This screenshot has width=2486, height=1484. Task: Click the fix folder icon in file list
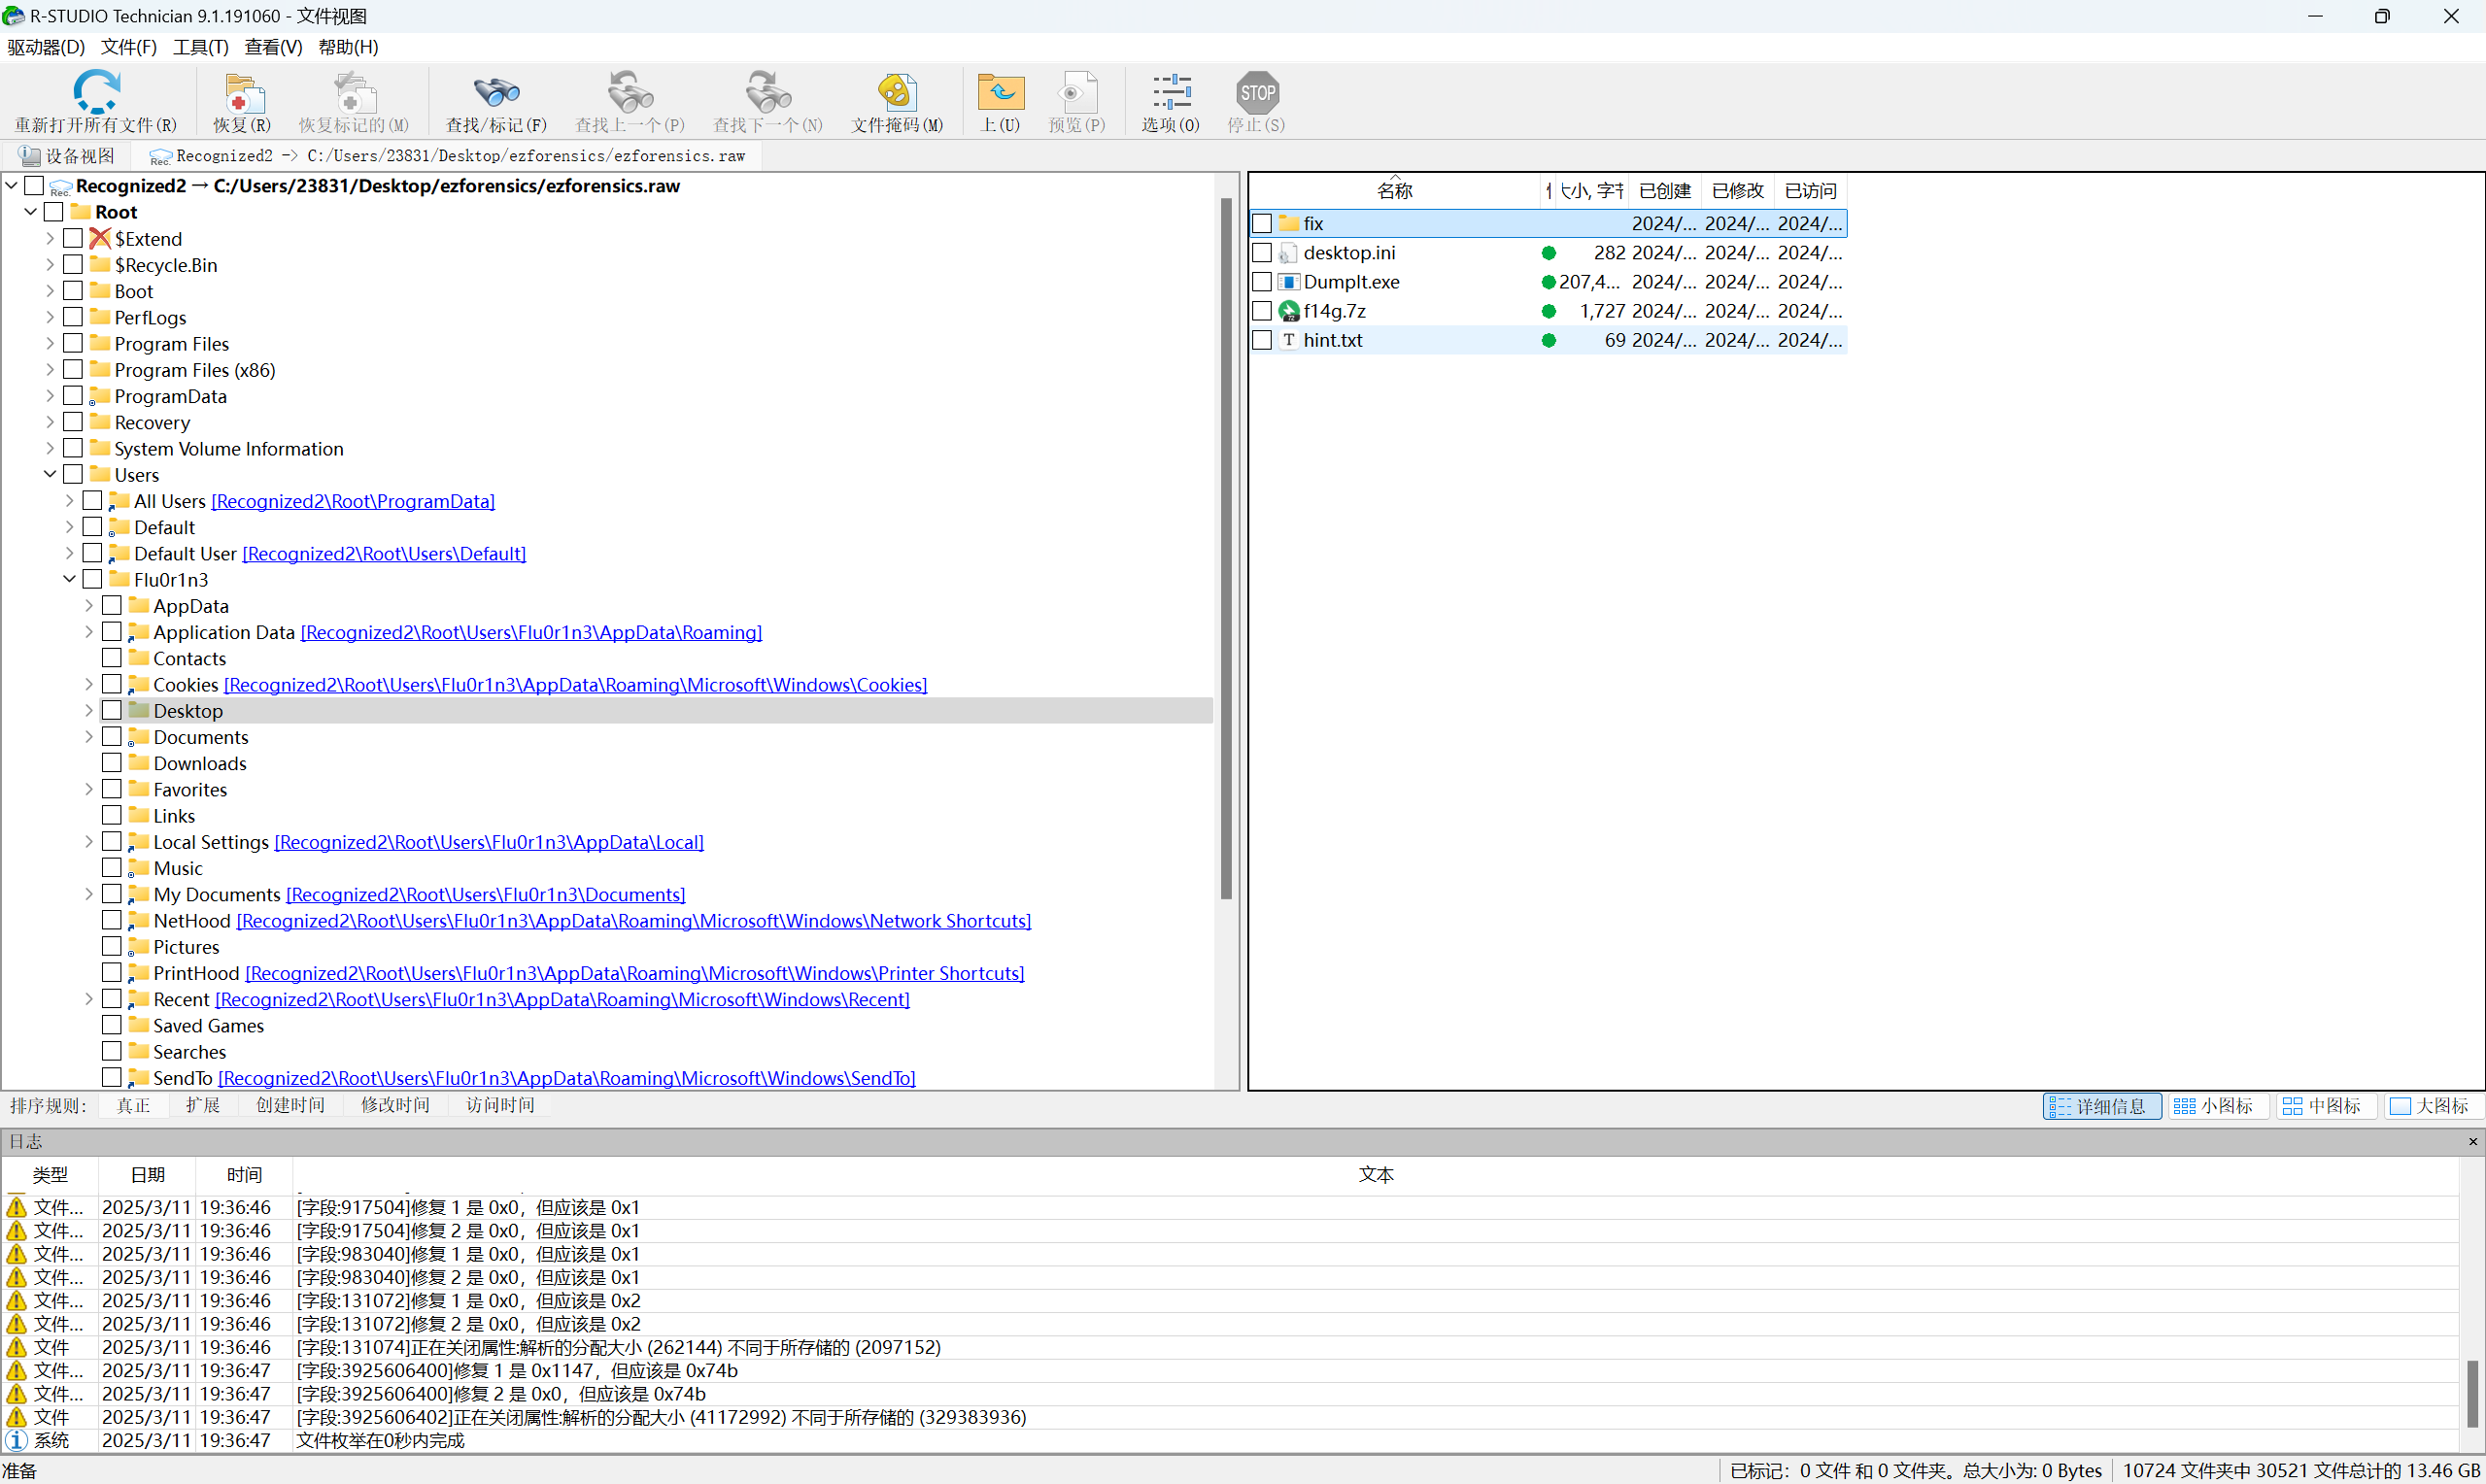(x=1289, y=223)
